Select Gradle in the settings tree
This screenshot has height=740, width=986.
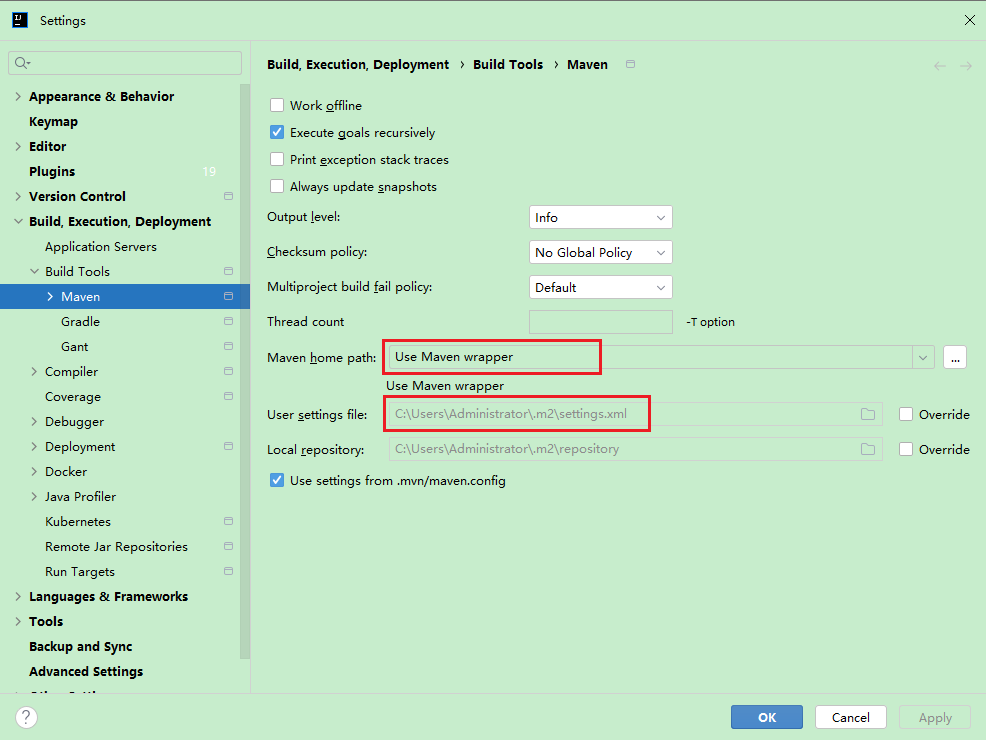80,322
